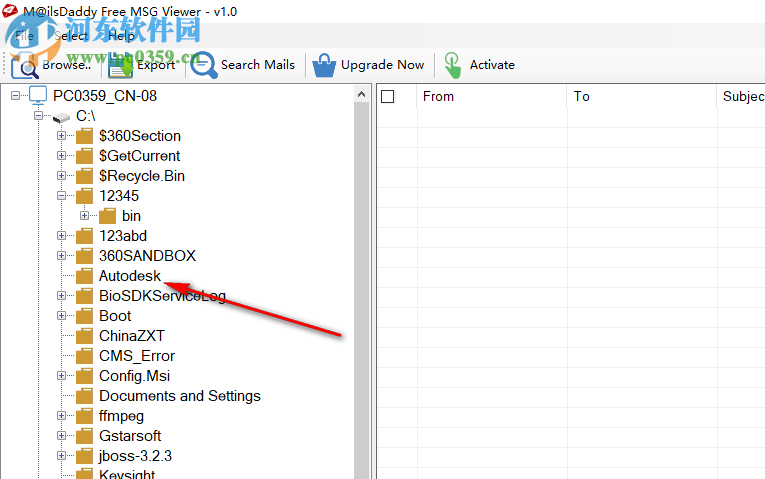This screenshot has width=765, height=479.
Task: Click the Activate hand icon
Action: pyautogui.click(x=453, y=65)
